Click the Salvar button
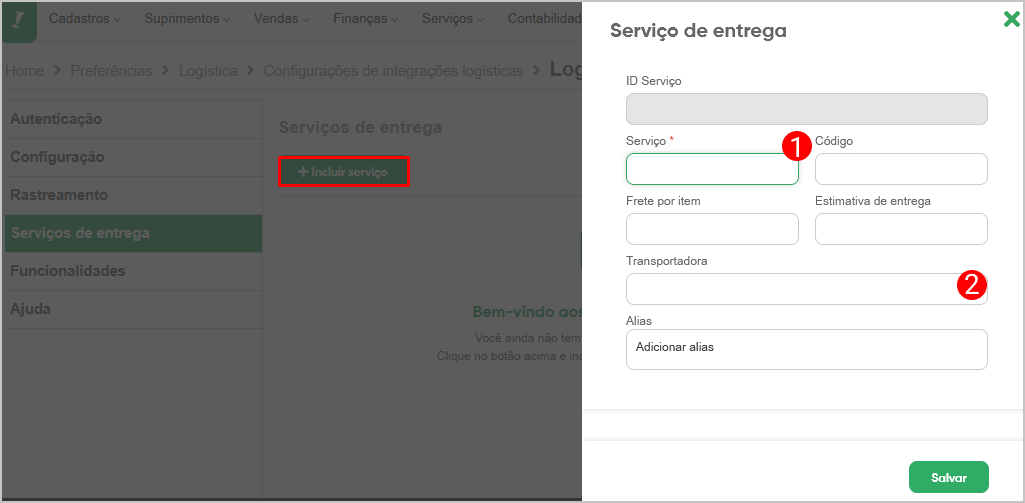Screen dimensions: 1025x503 (949, 477)
